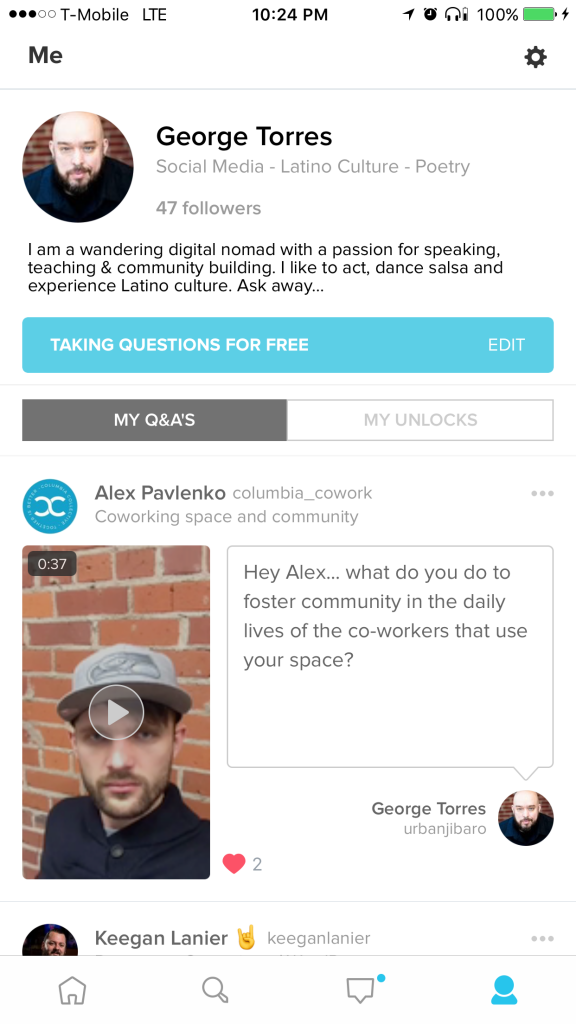
Task: Play the 0:37 video answer
Action: tap(116, 712)
